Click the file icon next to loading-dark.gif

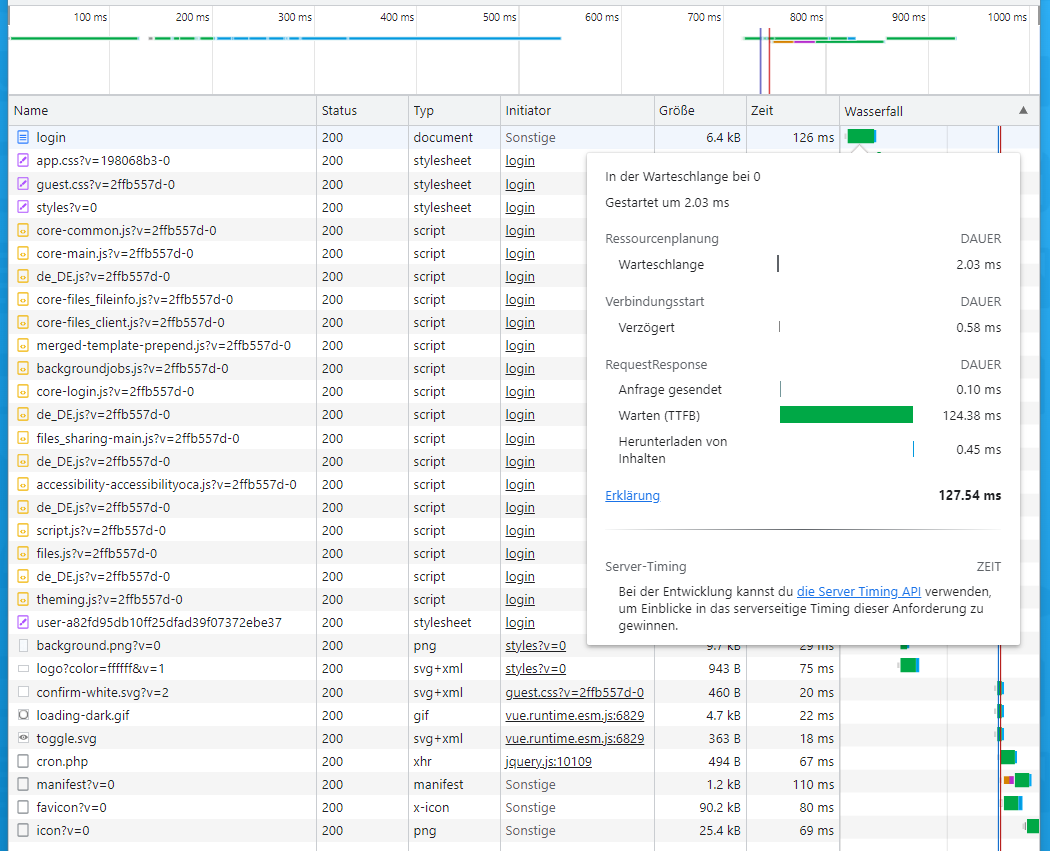[23, 715]
